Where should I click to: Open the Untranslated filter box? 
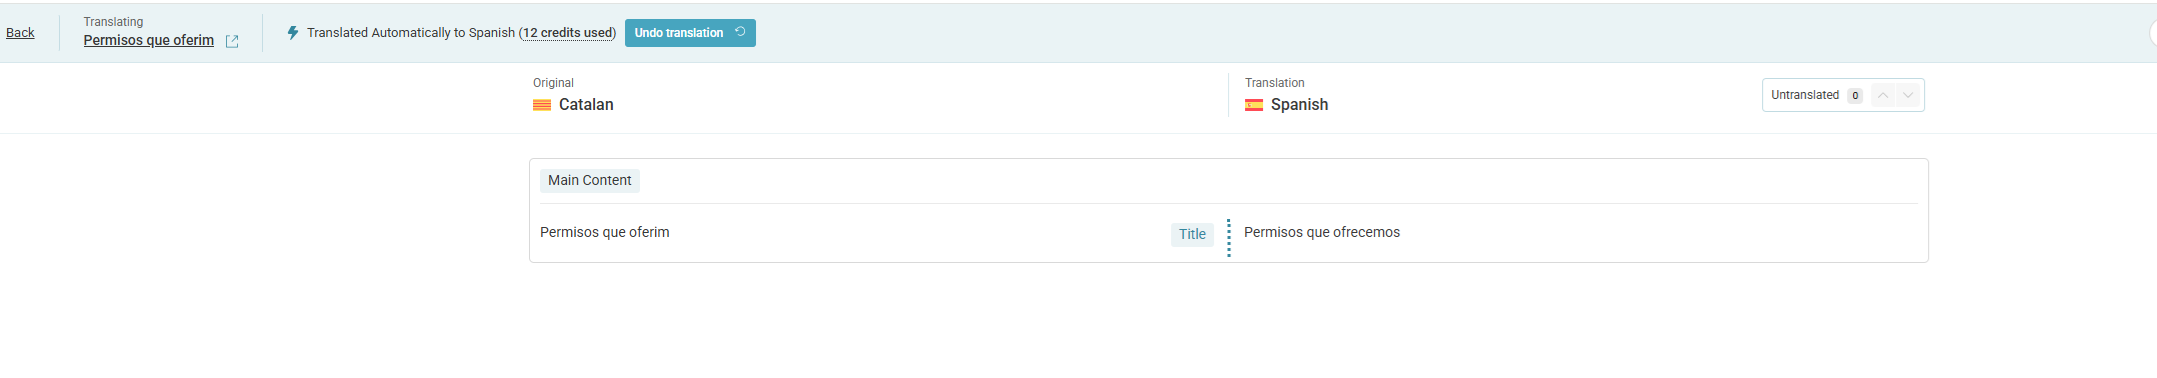[1843, 95]
